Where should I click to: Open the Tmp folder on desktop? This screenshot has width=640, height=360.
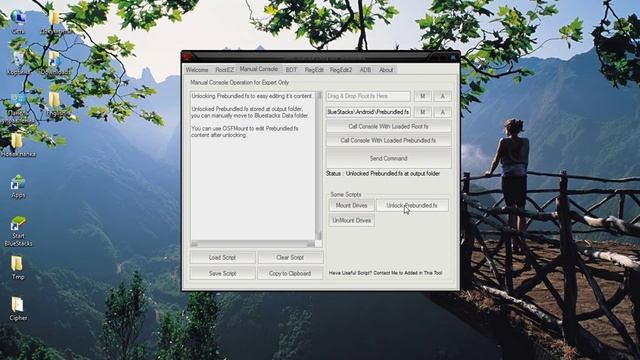(18, 267)
